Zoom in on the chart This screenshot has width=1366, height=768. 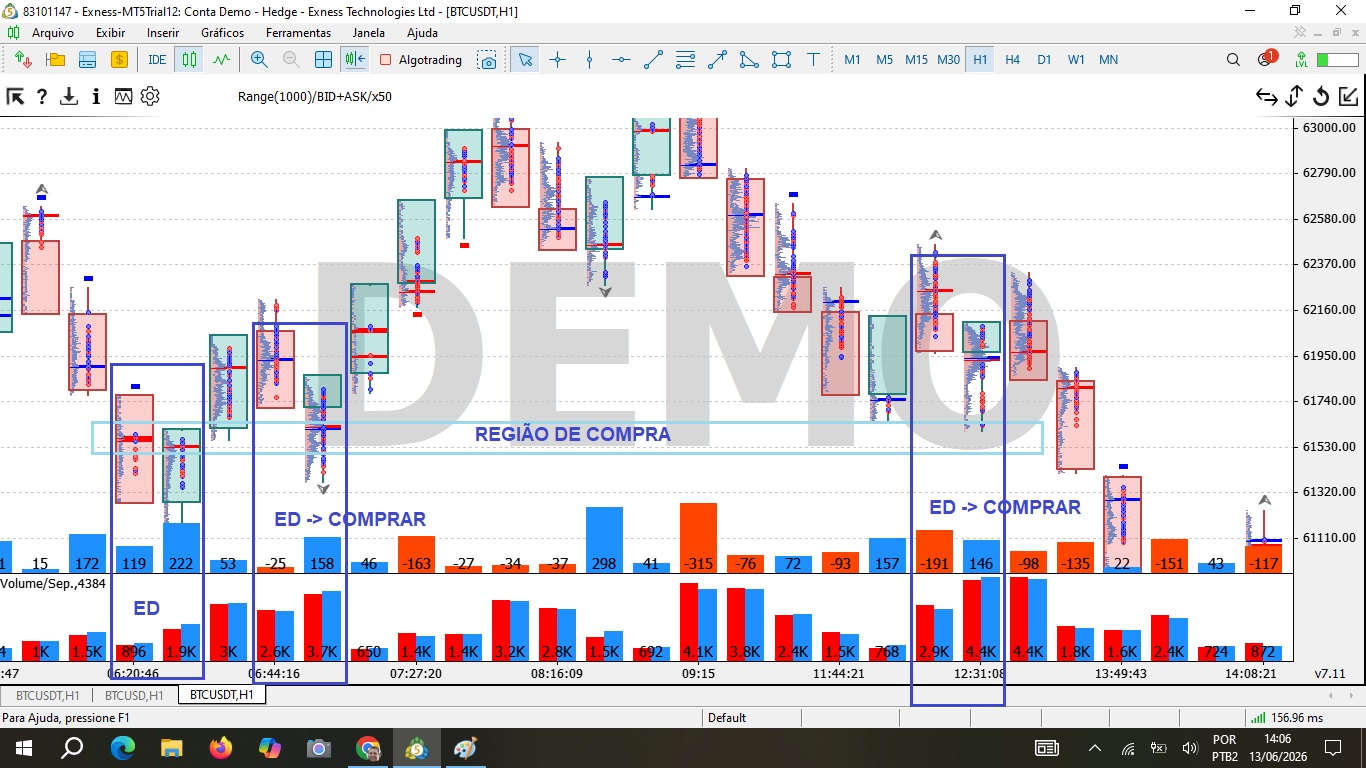259,59
